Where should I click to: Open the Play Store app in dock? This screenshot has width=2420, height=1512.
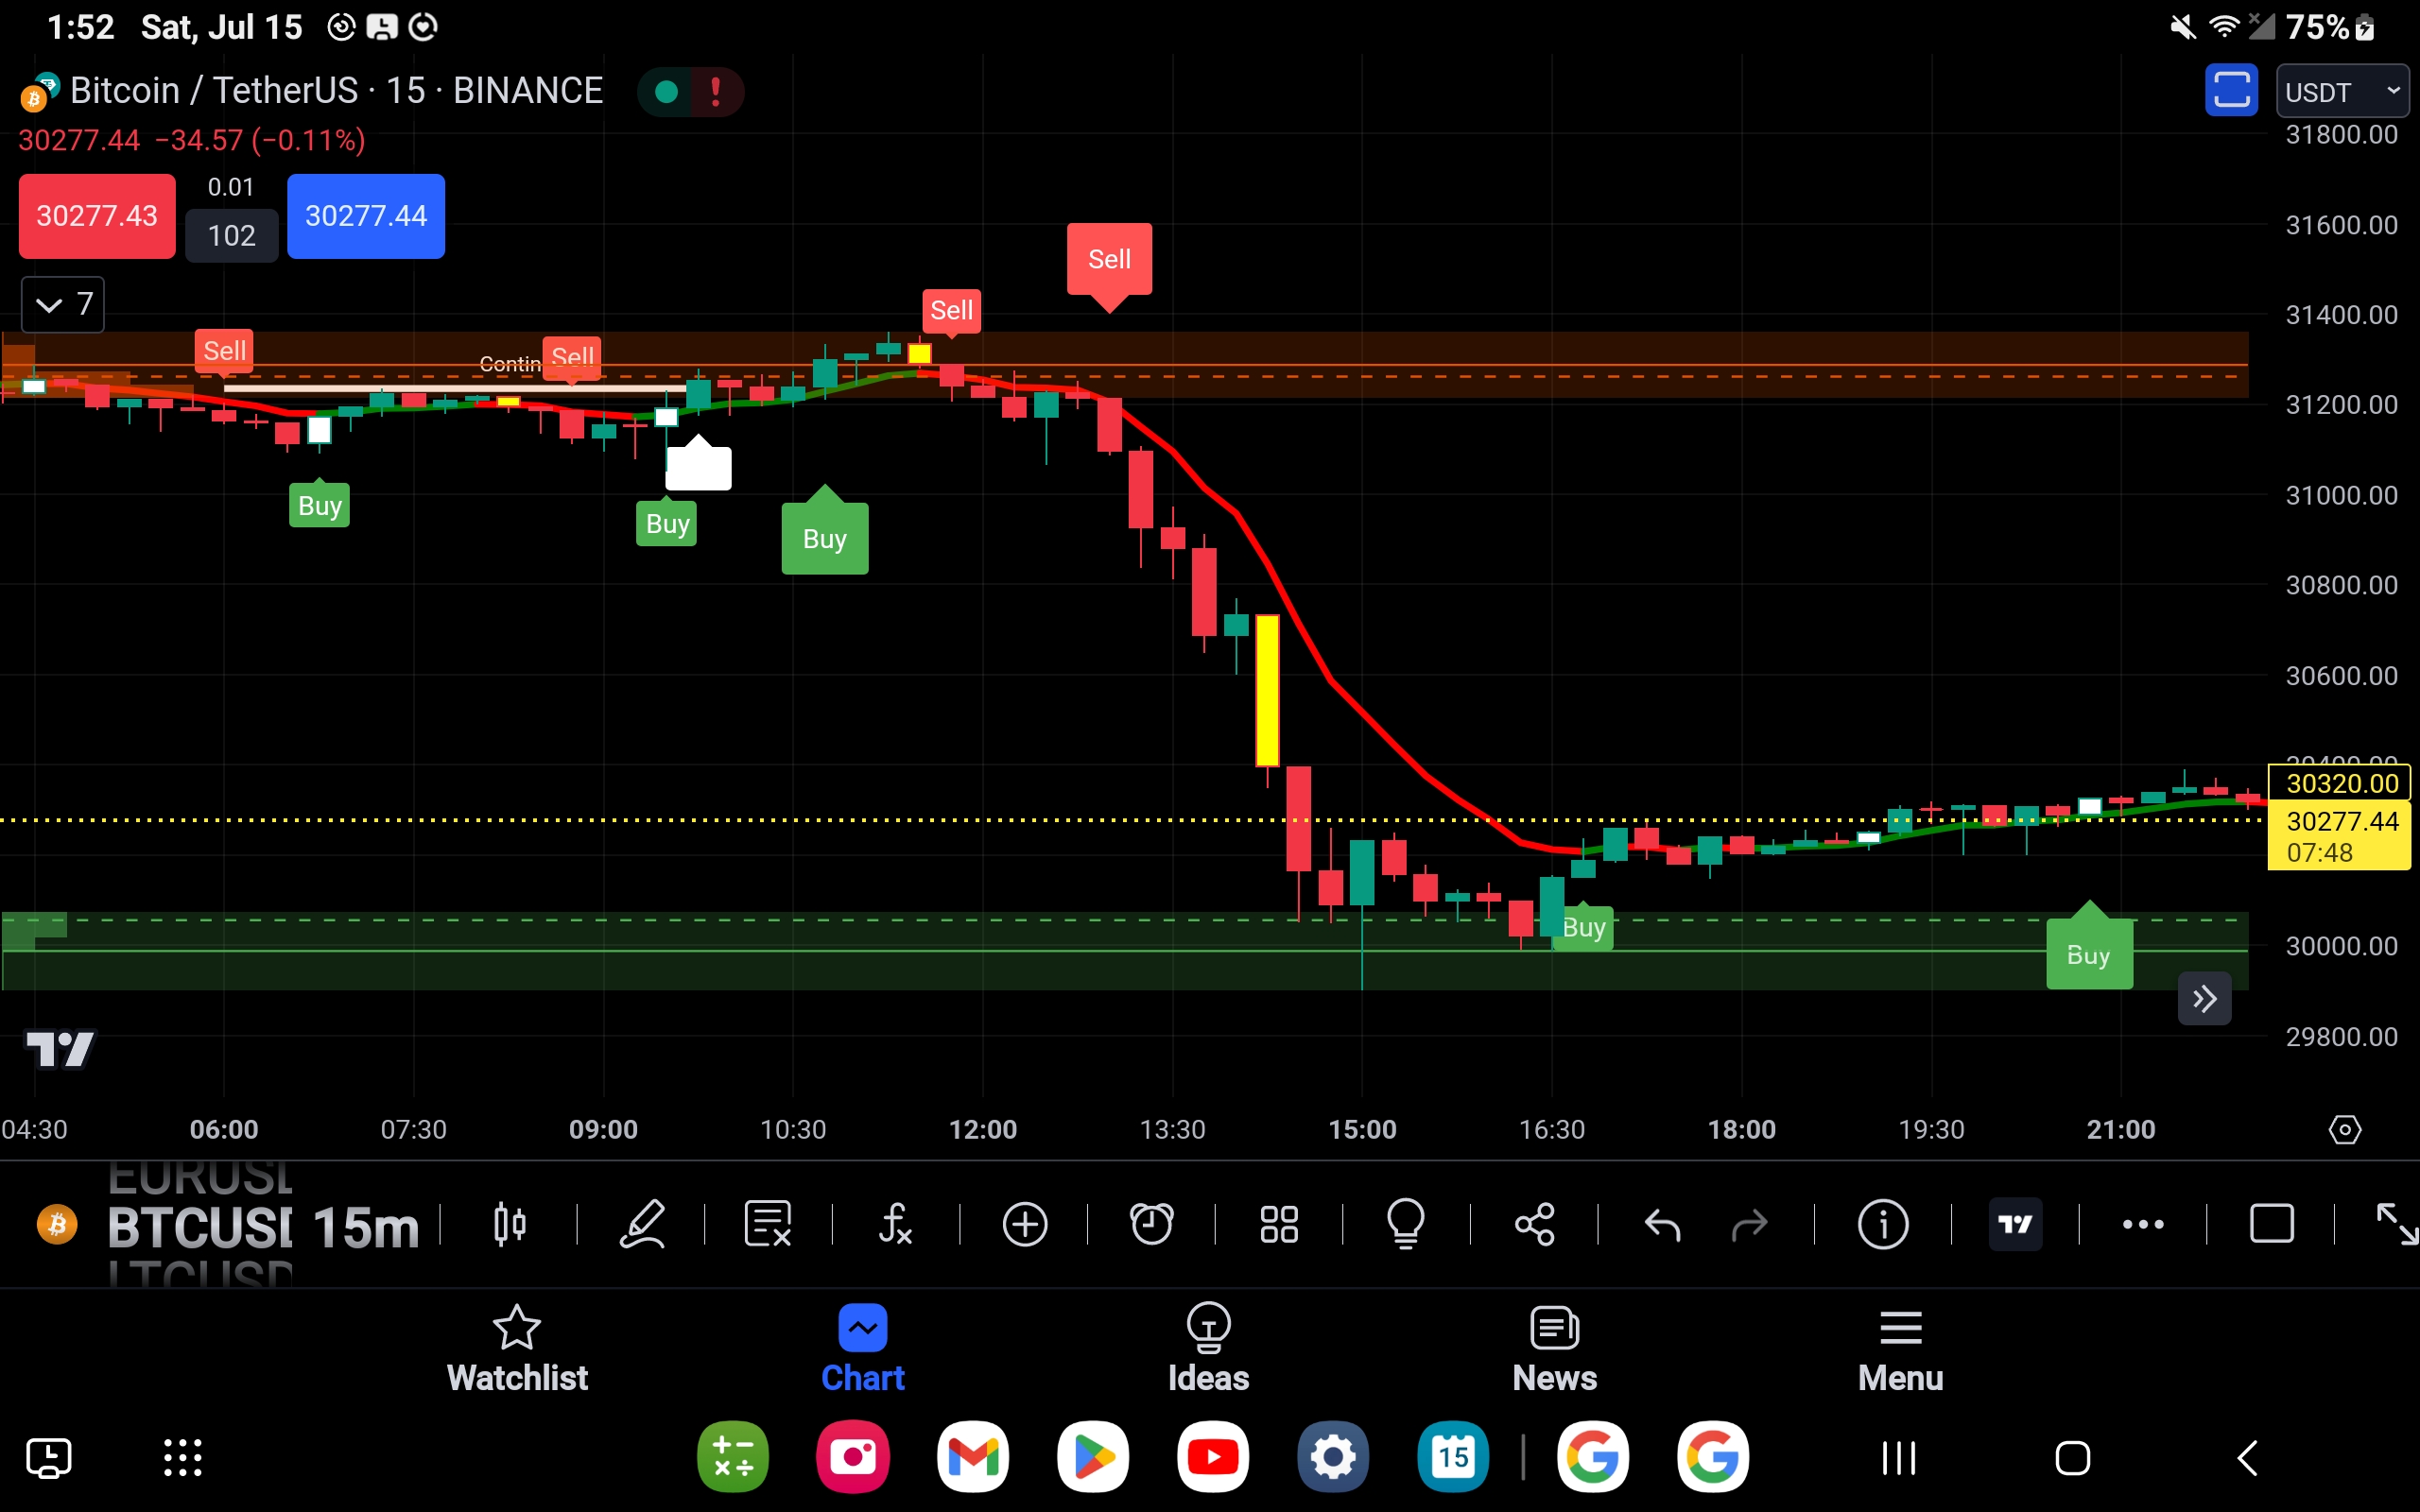pos(1093,1457)
